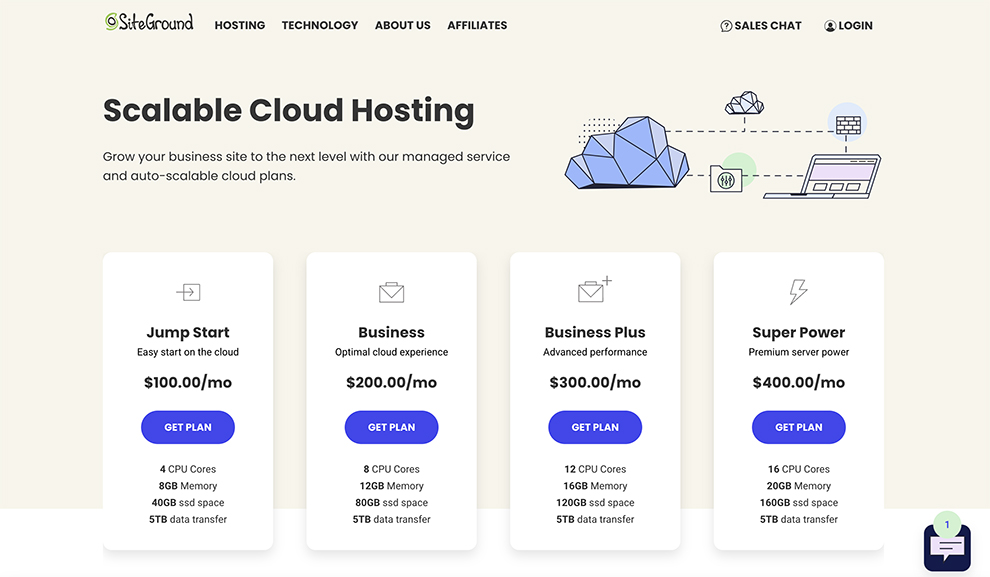
Task: Click the $300.00/mo price
Action: pyautogui.click(x=595, y=383)
